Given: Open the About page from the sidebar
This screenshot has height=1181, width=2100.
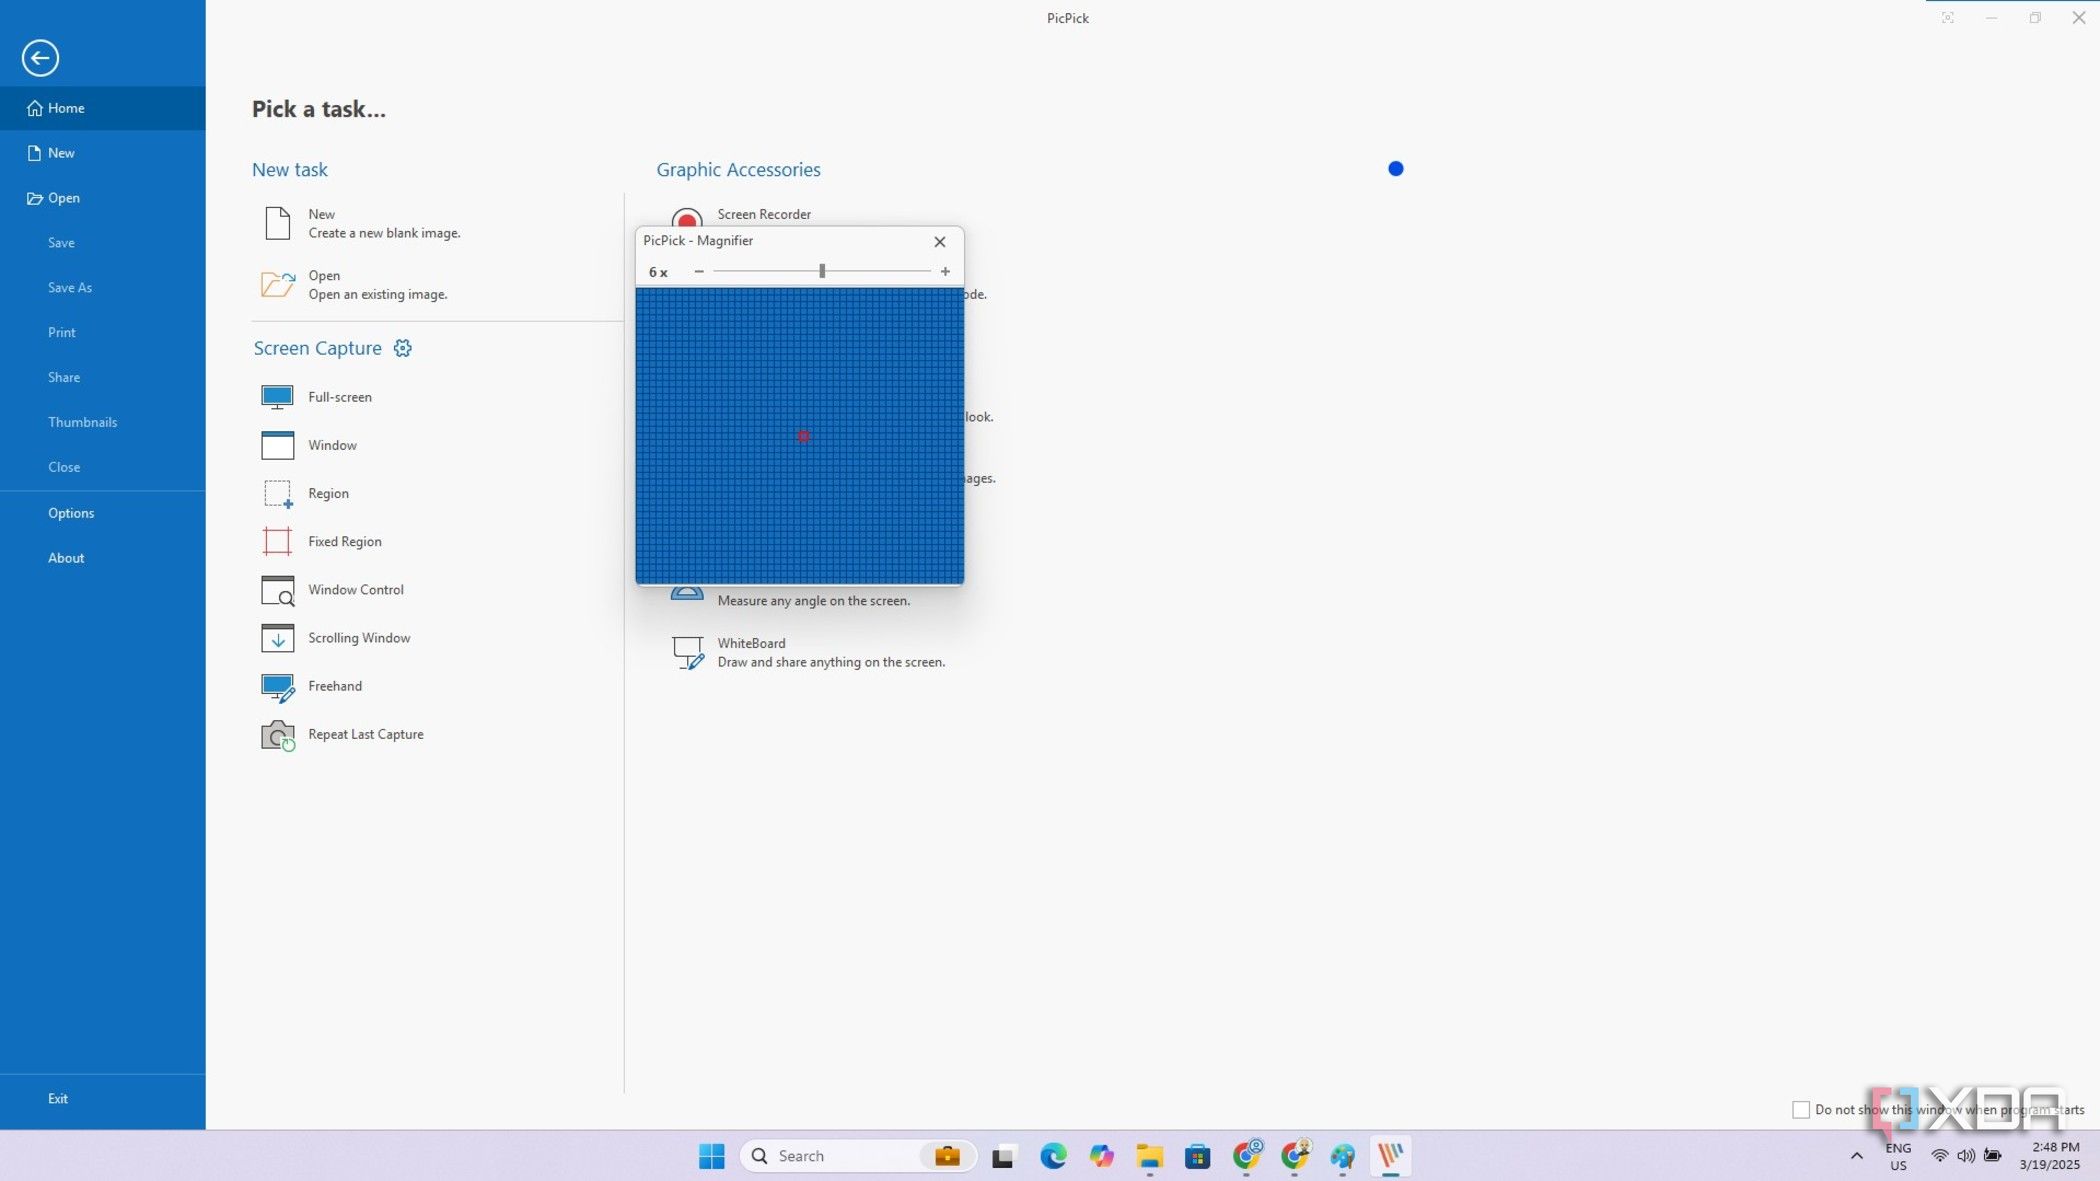Looking at the screenshot, I should (66, 557).
